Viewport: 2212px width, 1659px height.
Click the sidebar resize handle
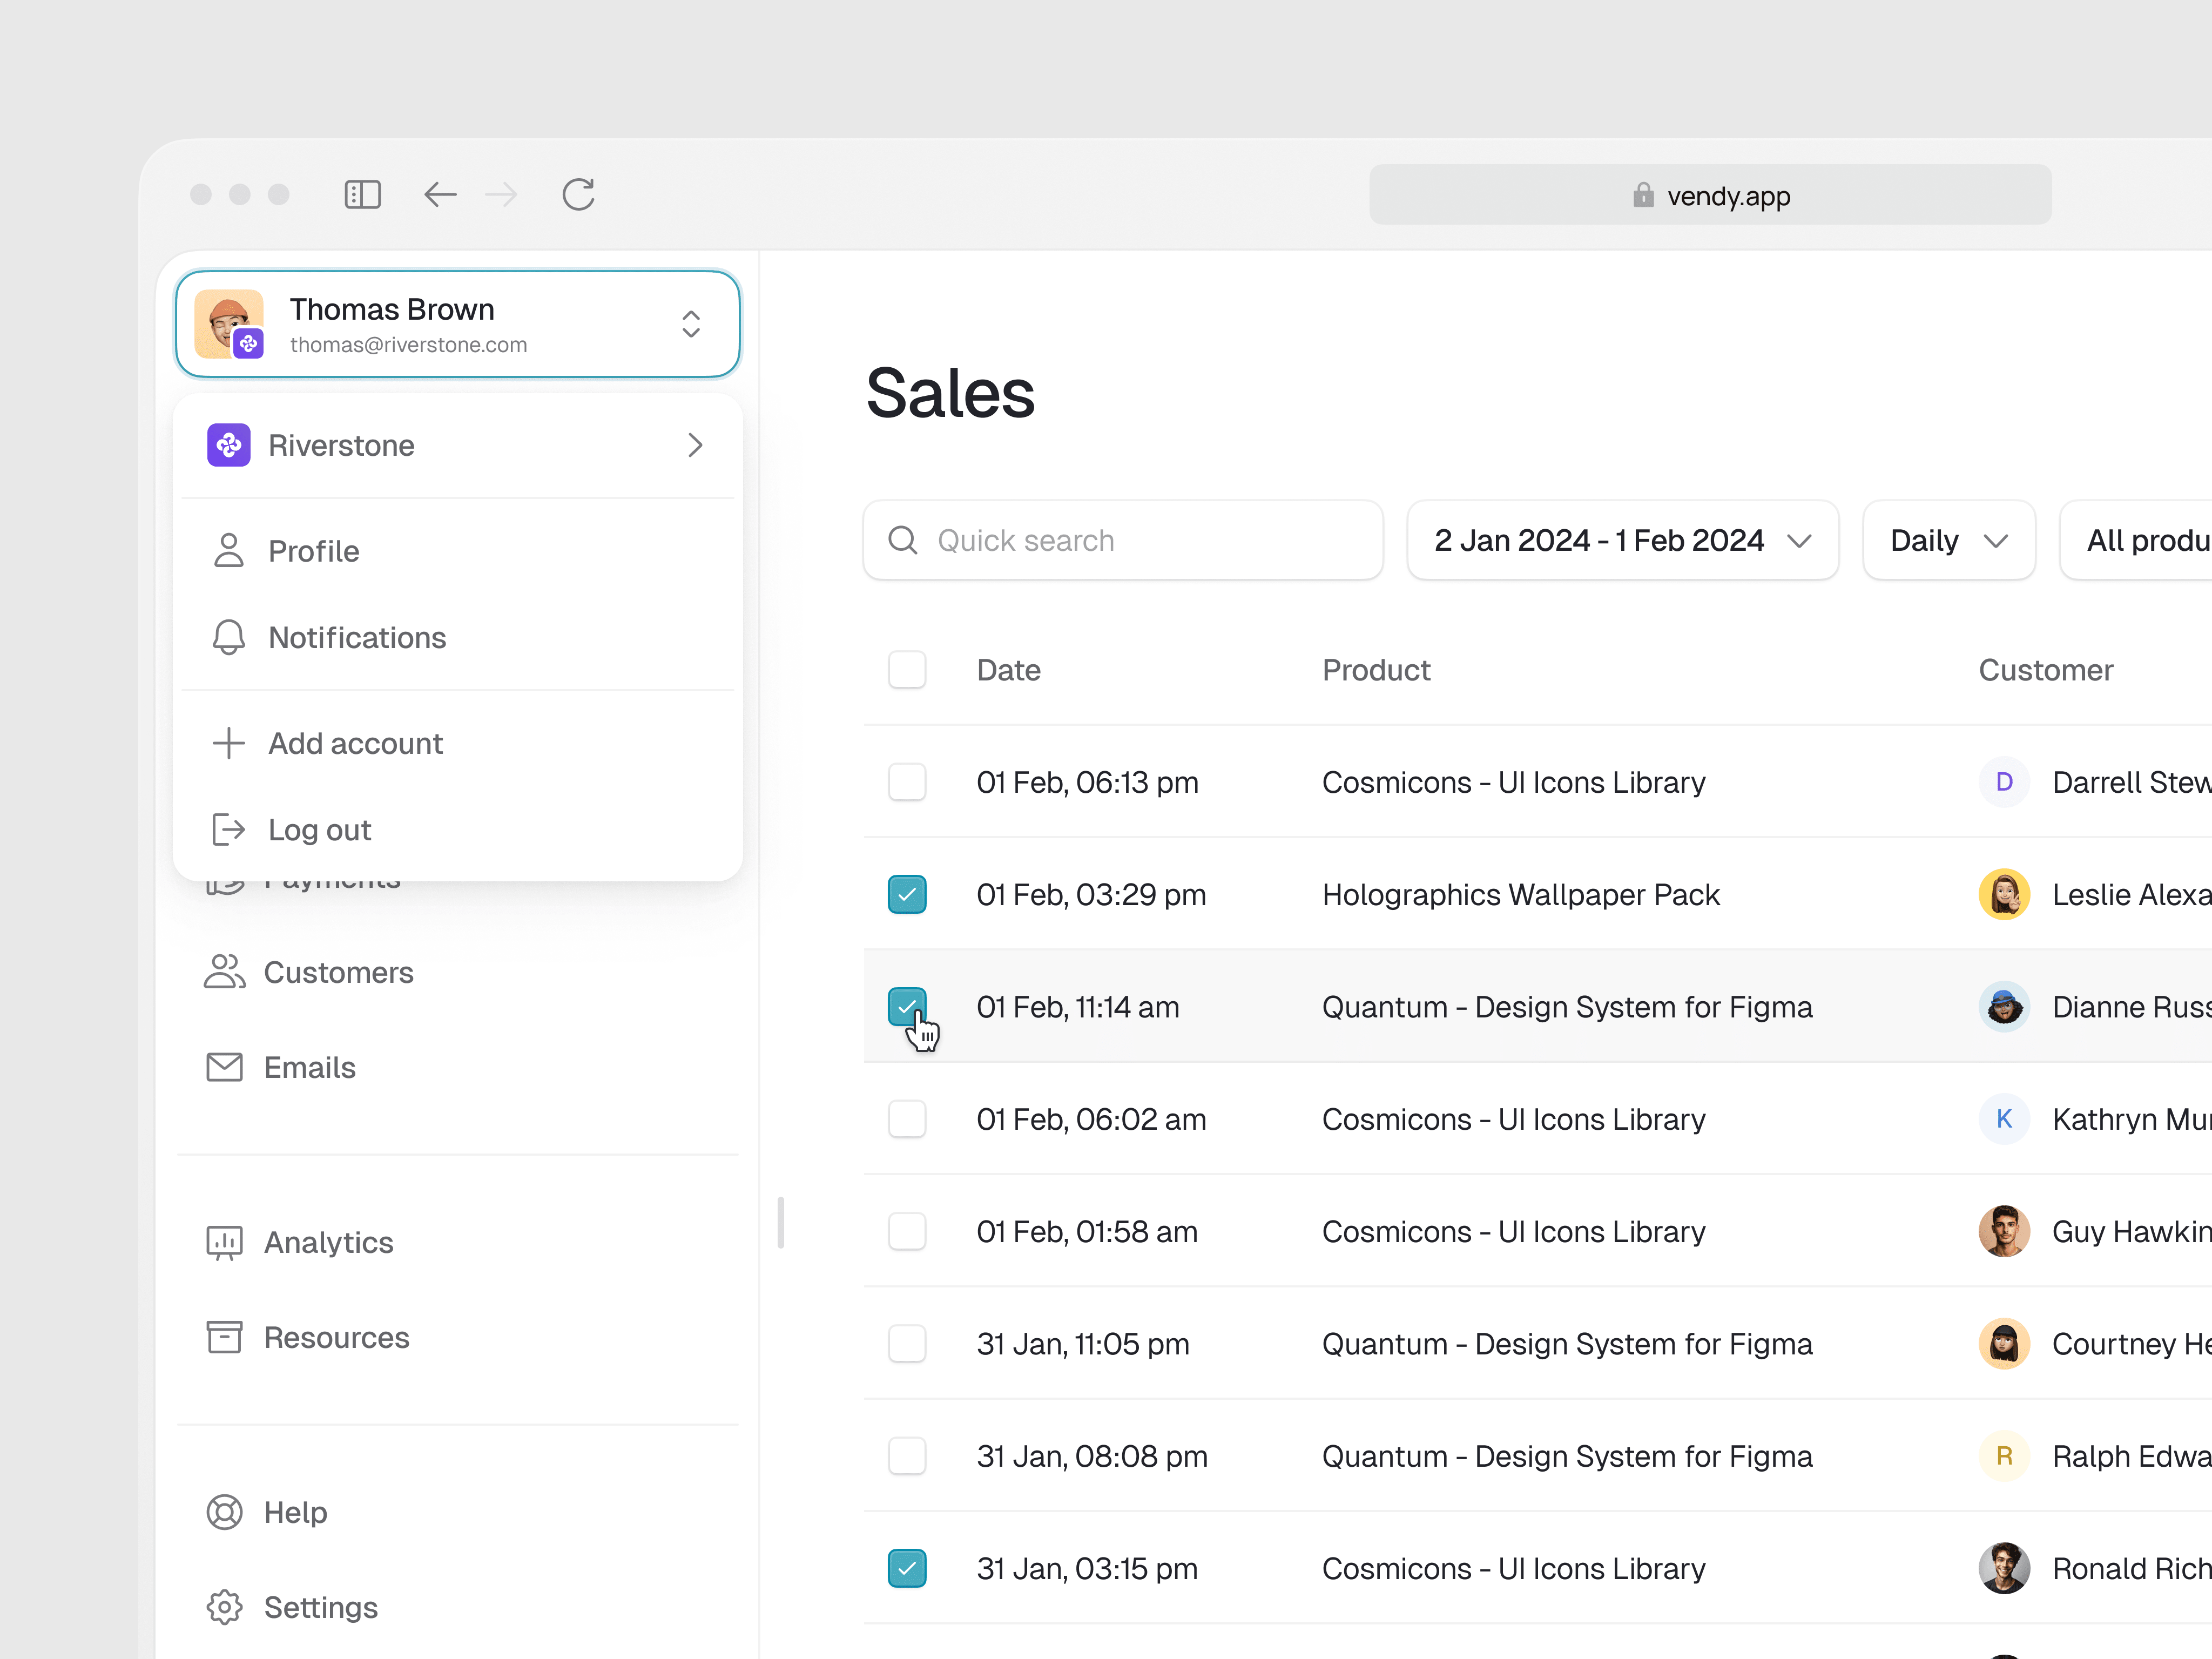point(780,1222)
